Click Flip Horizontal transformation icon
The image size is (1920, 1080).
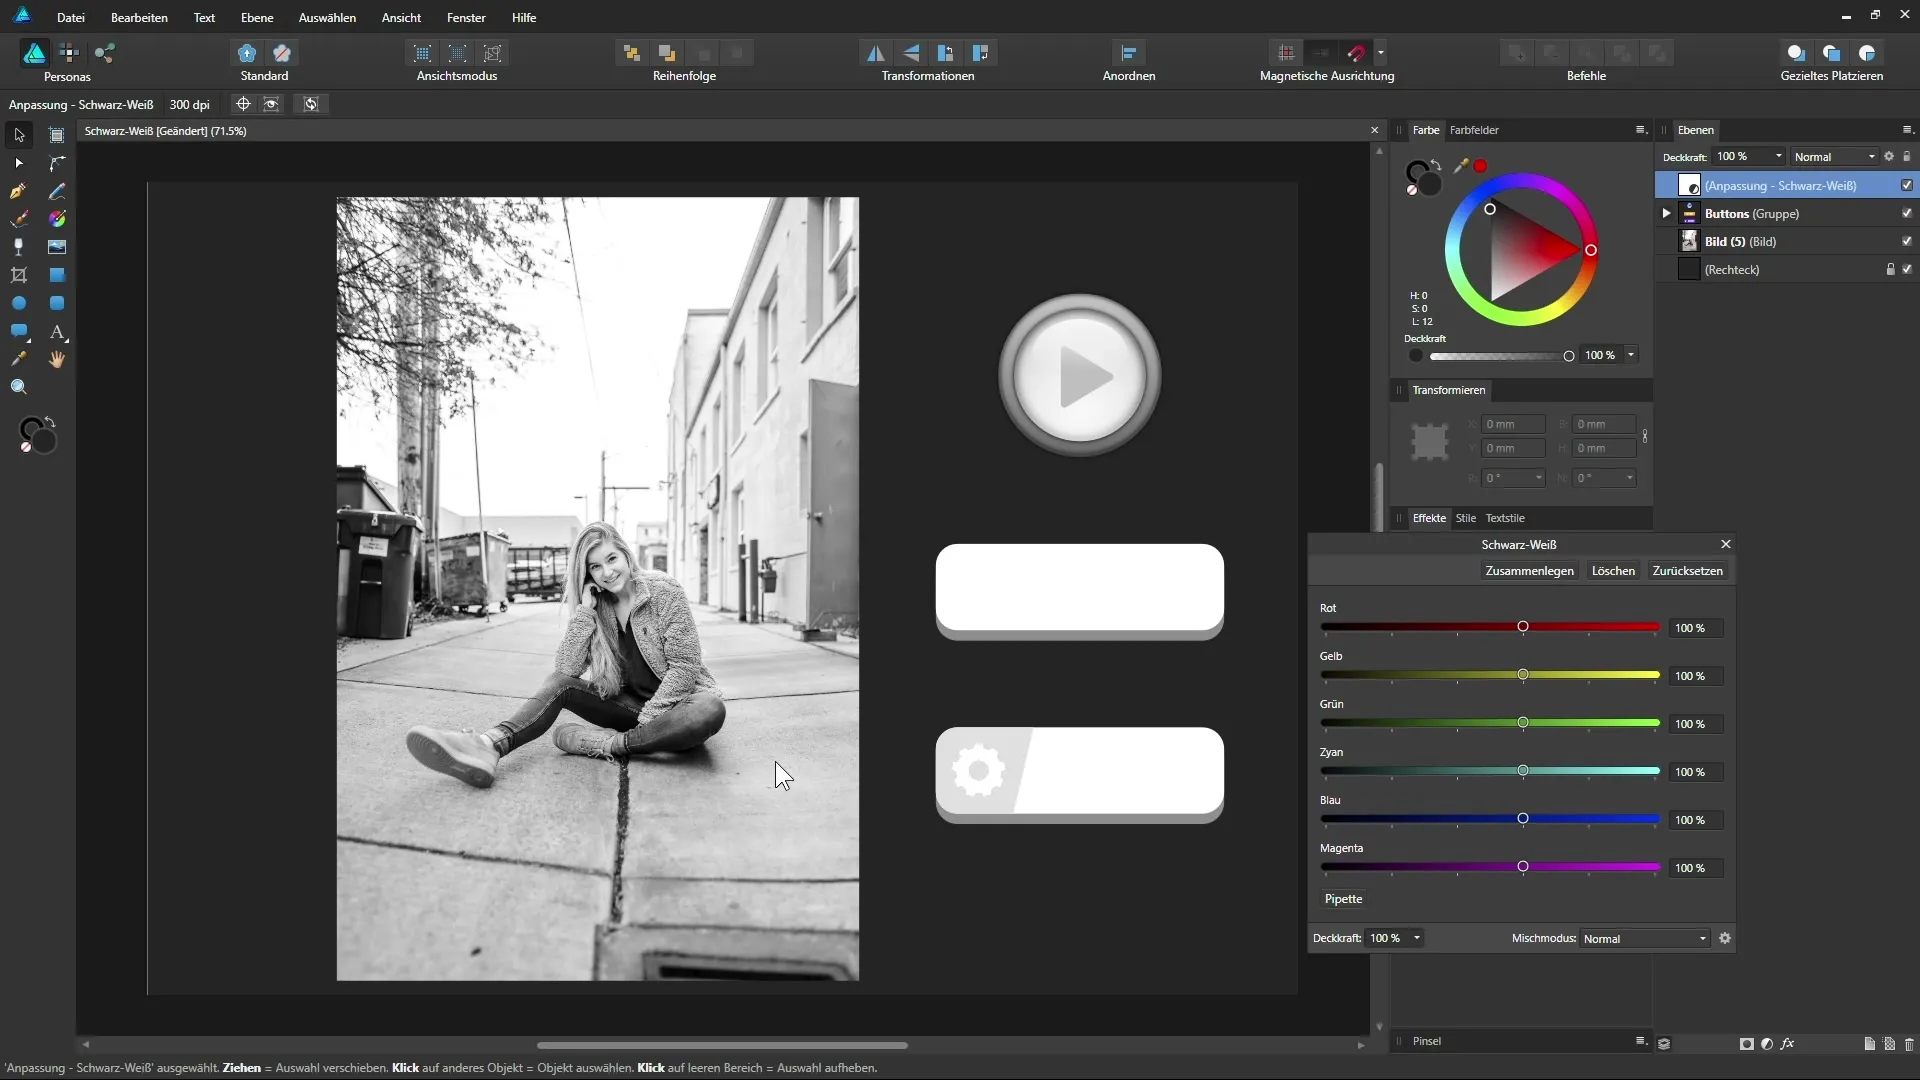876,53
